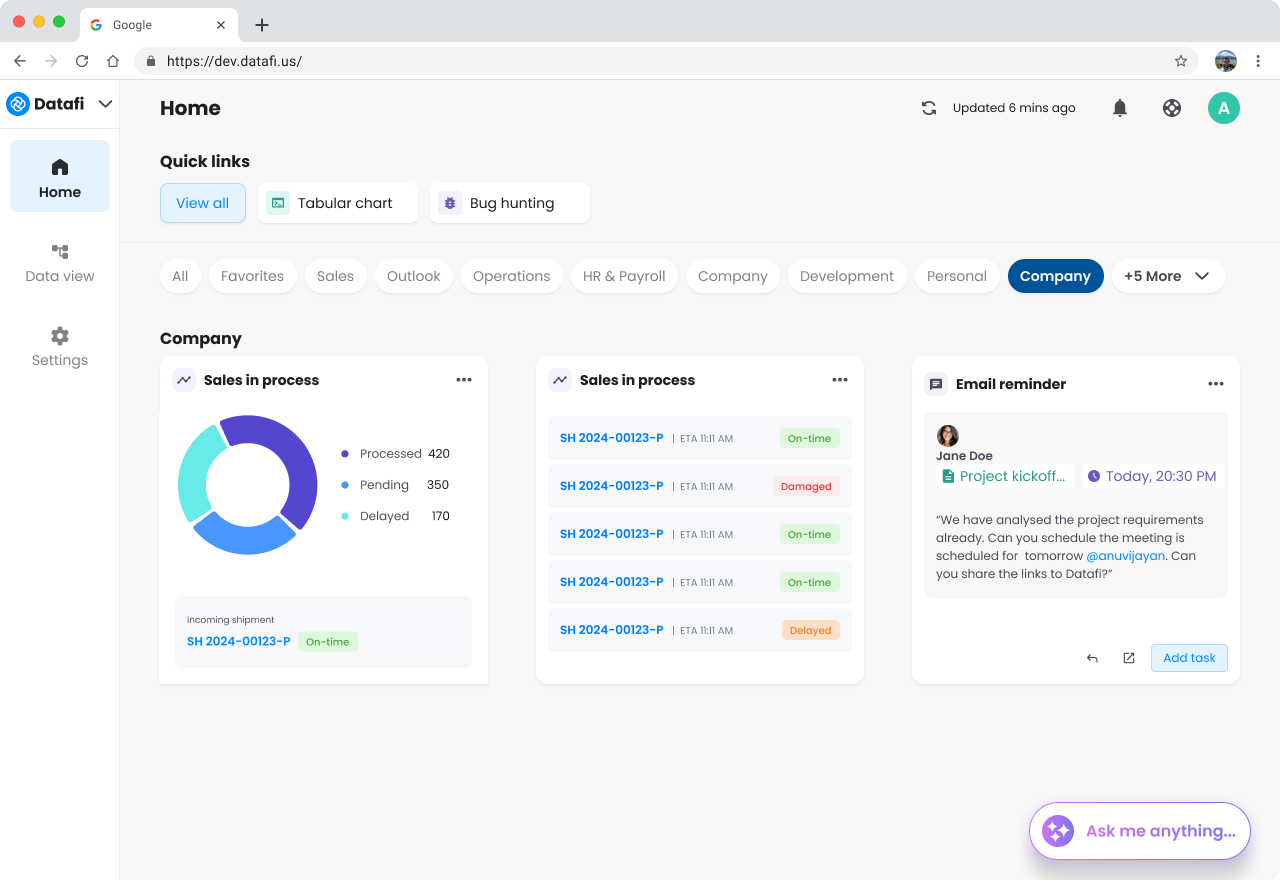Screen dimensions: 1280x880
Task: Open email in new window icon
Action: pyautogui.click(x=1129, y=658)
